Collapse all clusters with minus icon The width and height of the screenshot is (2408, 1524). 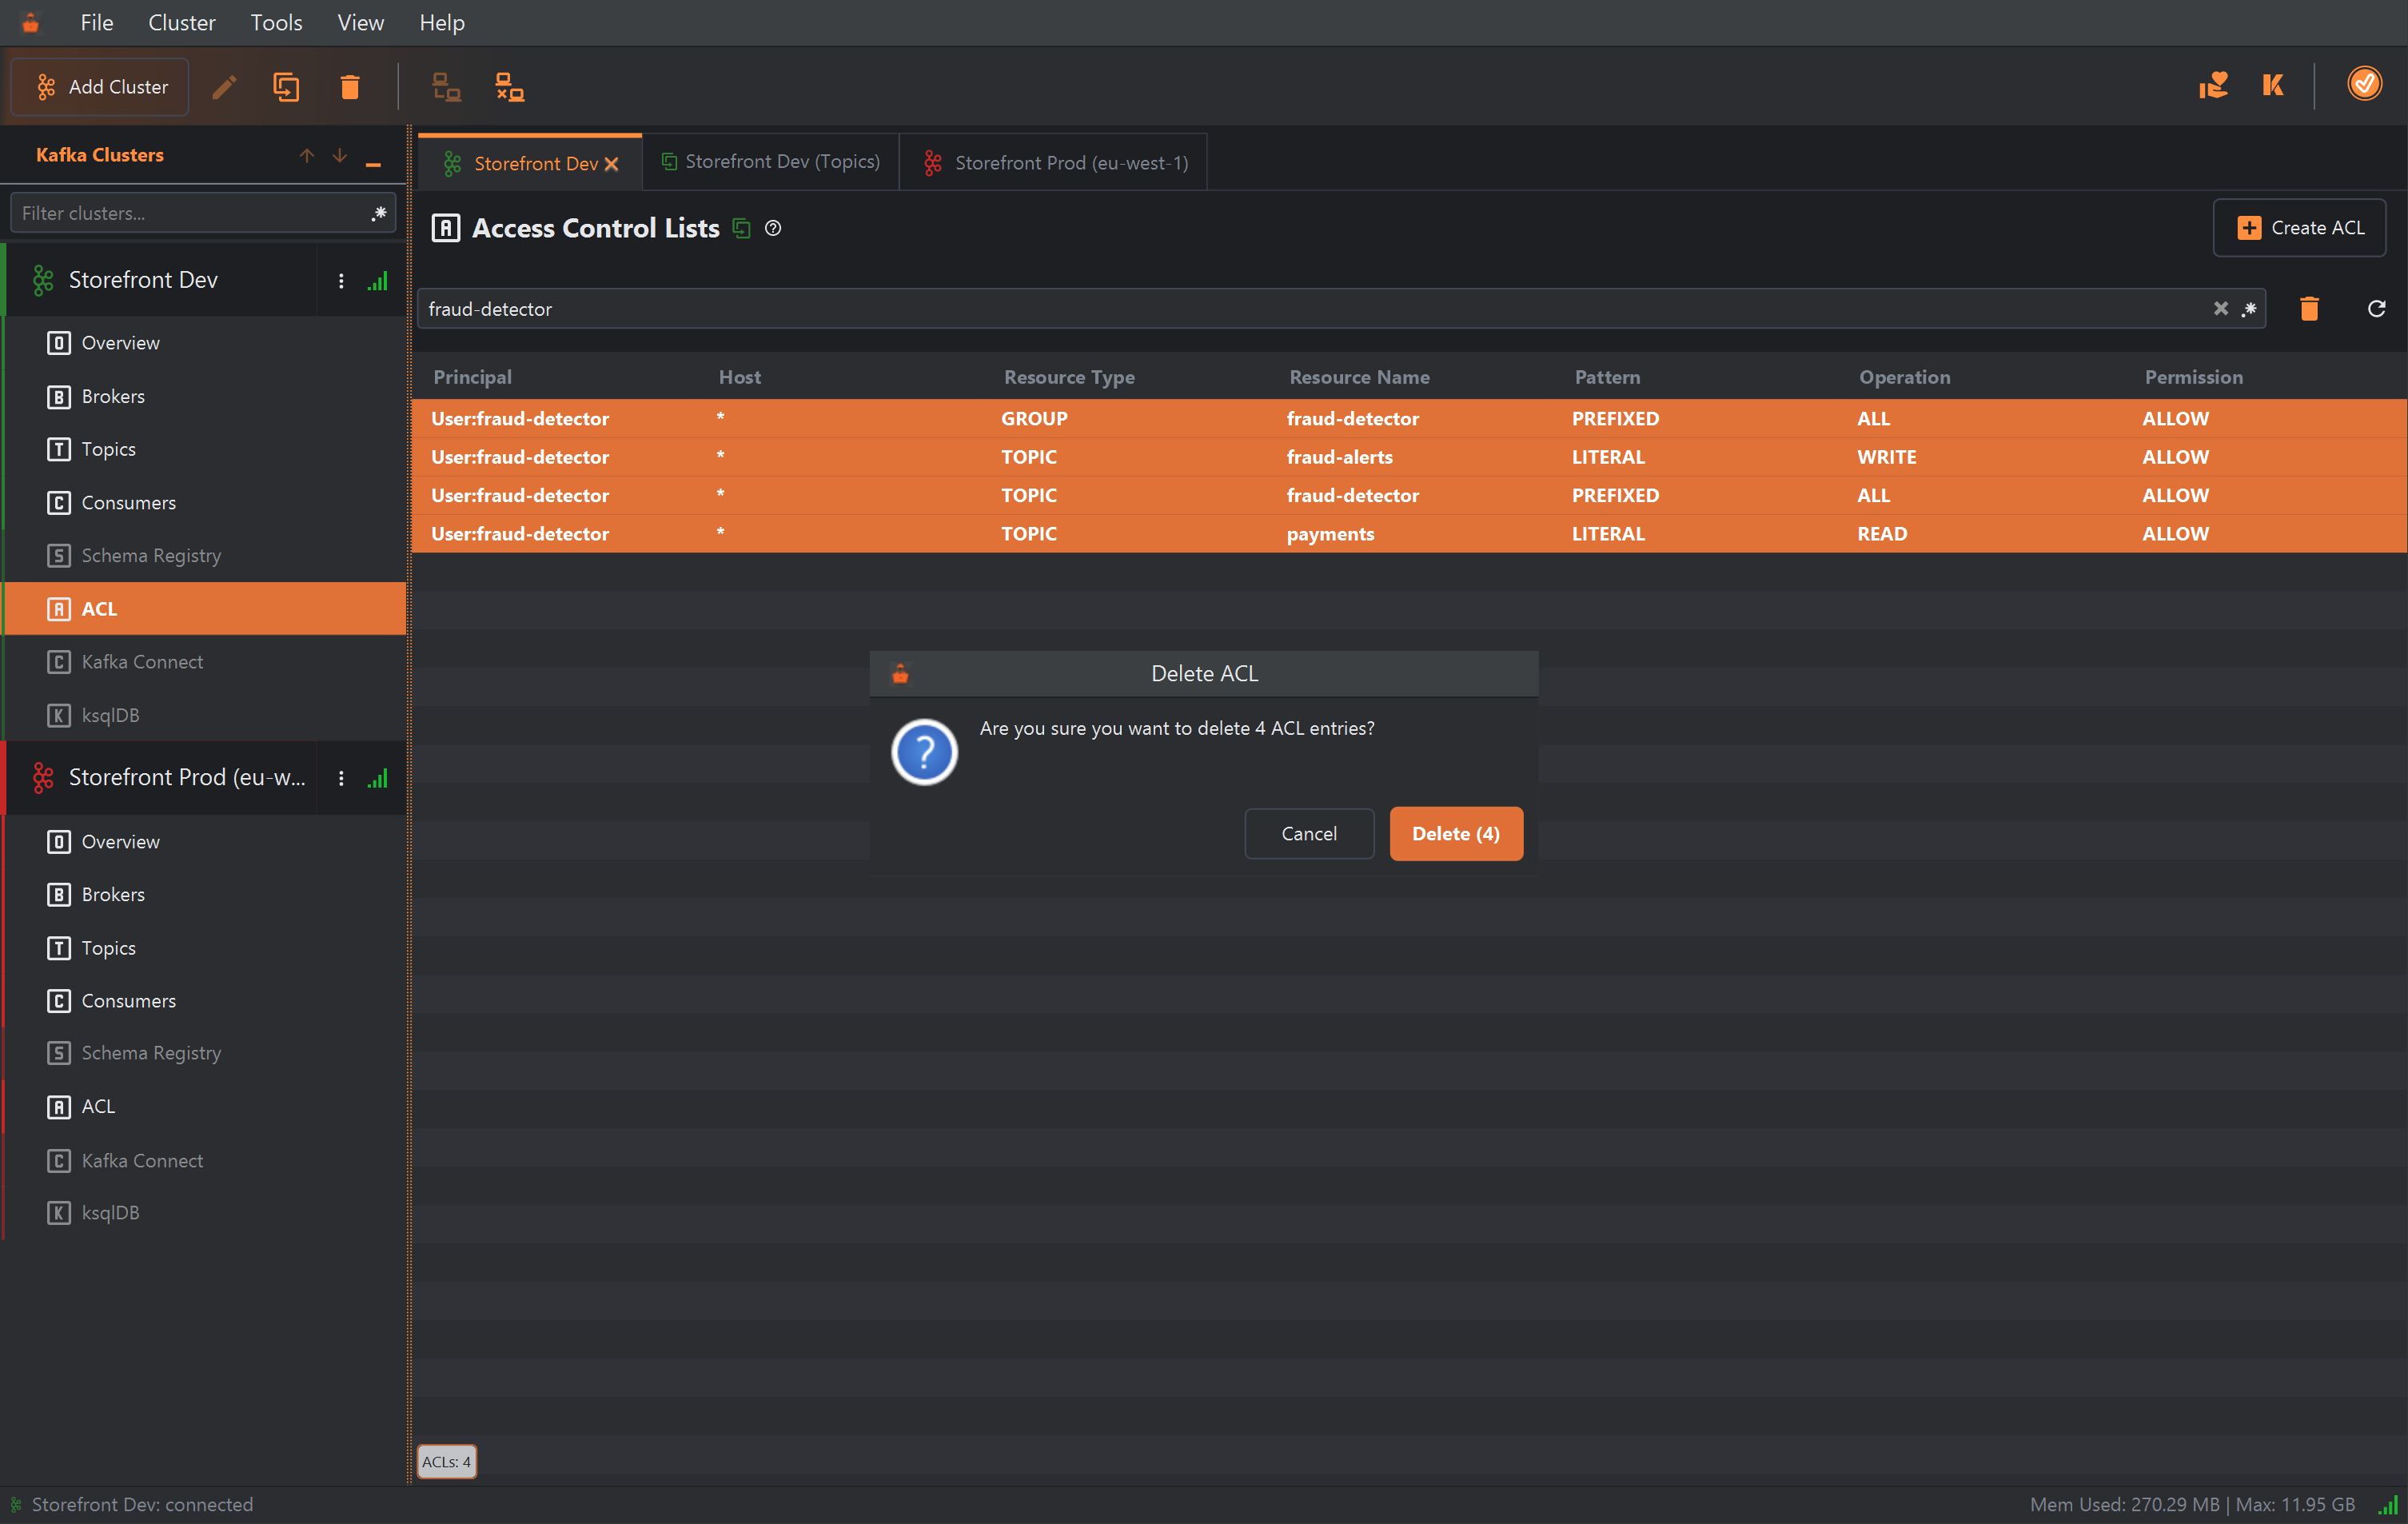[373, 163]
